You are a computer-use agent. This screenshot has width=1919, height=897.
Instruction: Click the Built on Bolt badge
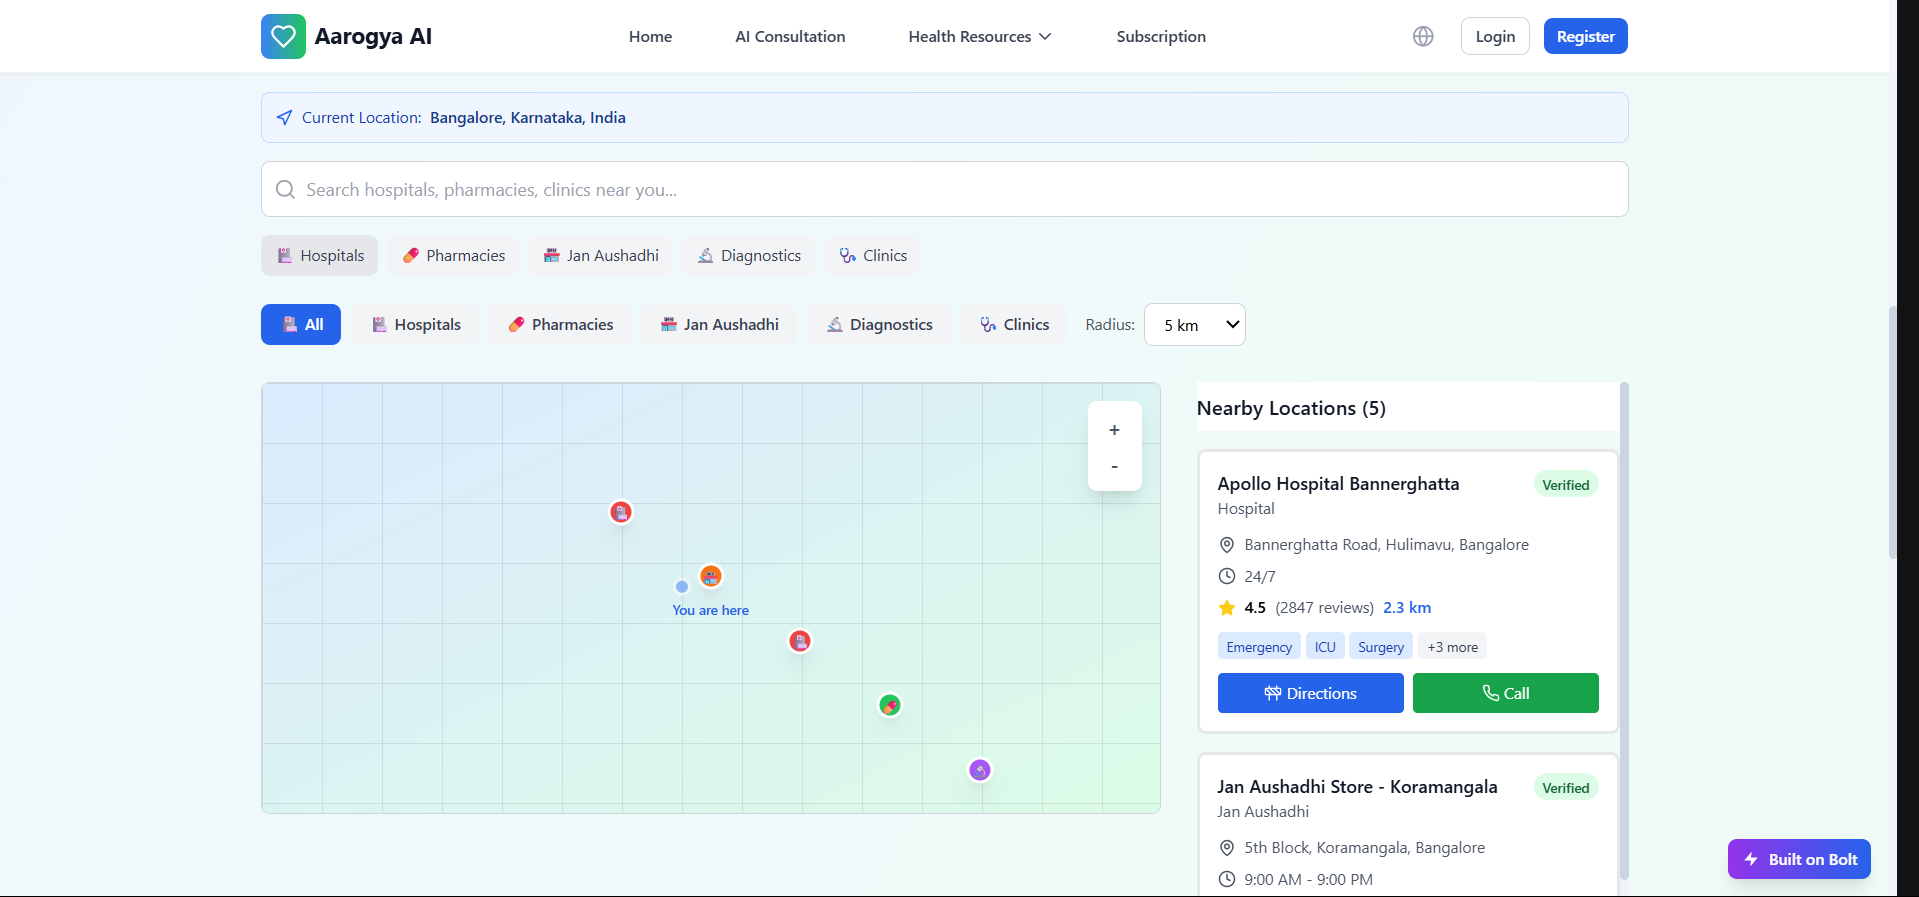coord(1799,859)
